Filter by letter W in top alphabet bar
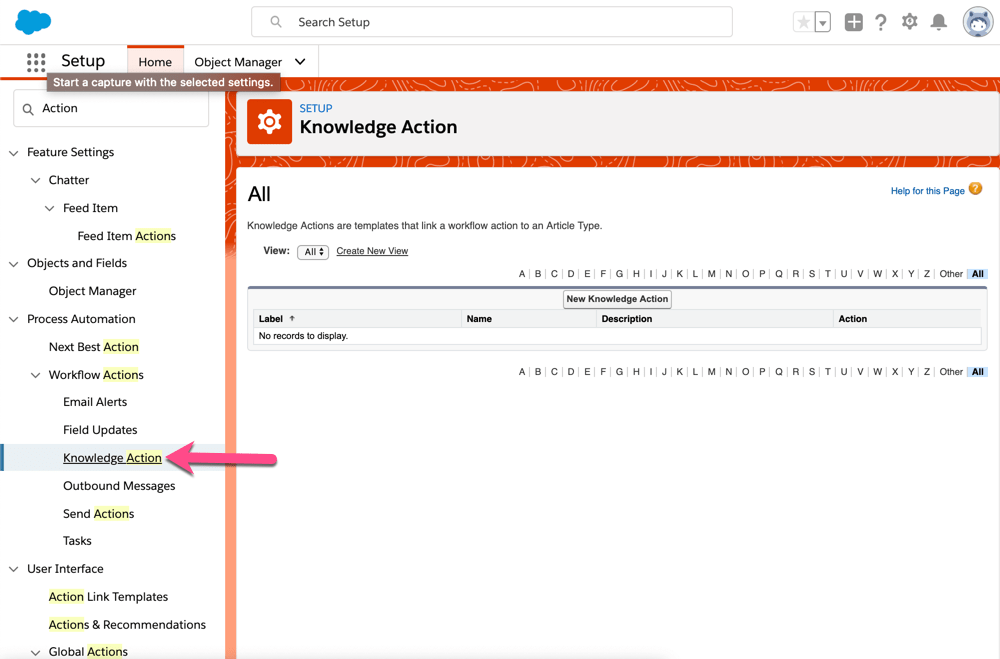This screenshot has width=1000, height=659. tap(877, 274)
